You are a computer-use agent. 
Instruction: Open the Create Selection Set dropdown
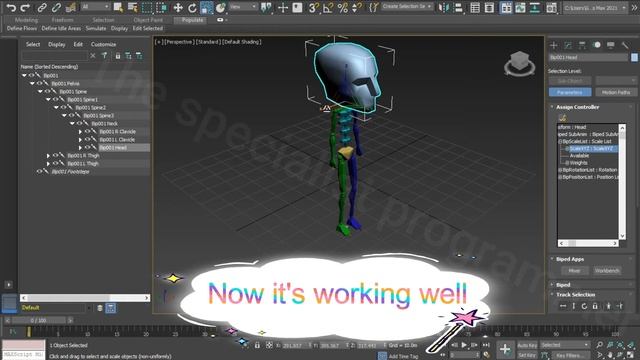pyautogui.click(x=407, y=7)
